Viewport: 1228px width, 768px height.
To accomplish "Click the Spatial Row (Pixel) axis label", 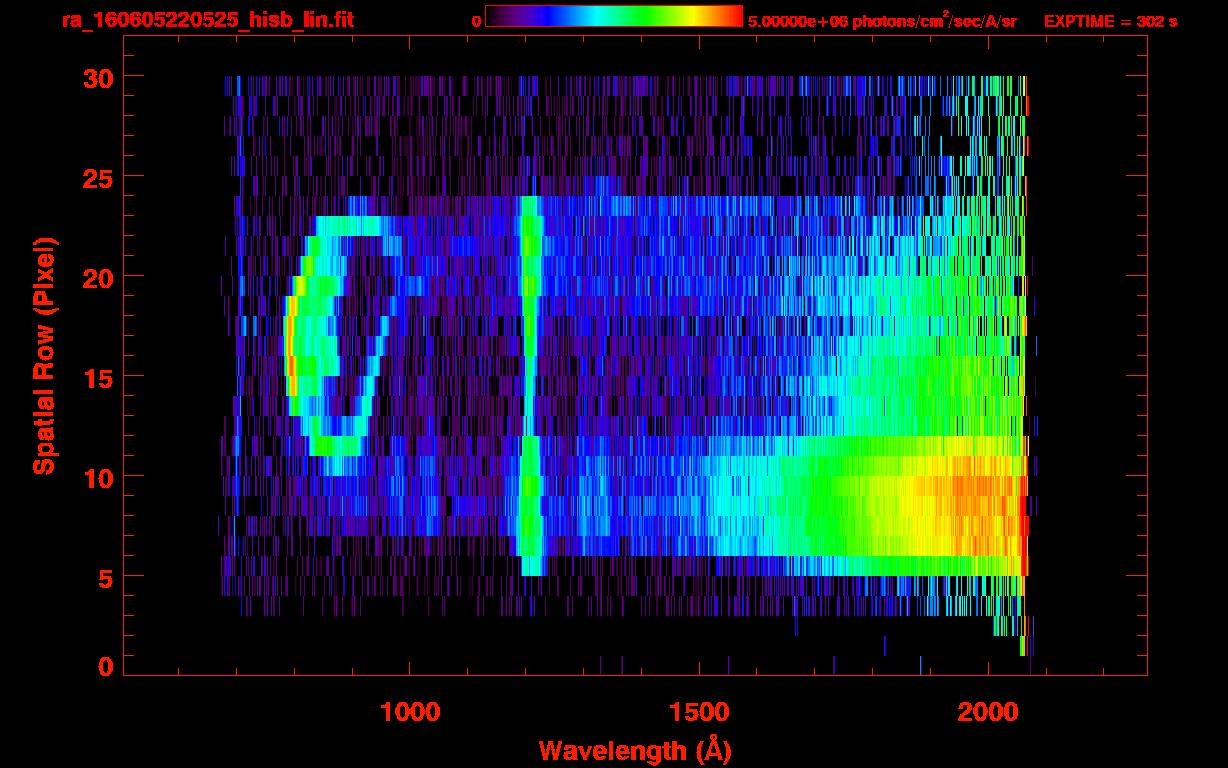I will click(x=44, y=355).
